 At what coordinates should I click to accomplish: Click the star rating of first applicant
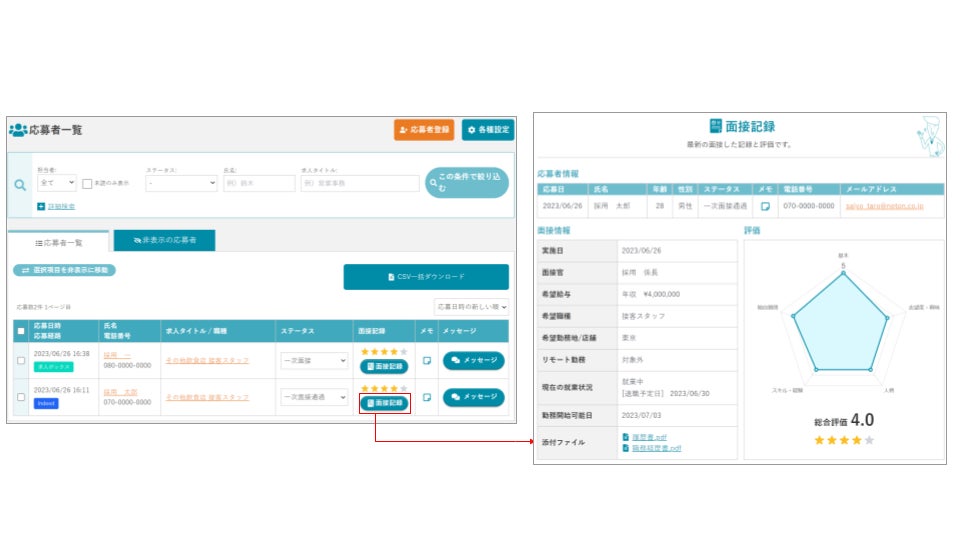(x=384, y=351)
